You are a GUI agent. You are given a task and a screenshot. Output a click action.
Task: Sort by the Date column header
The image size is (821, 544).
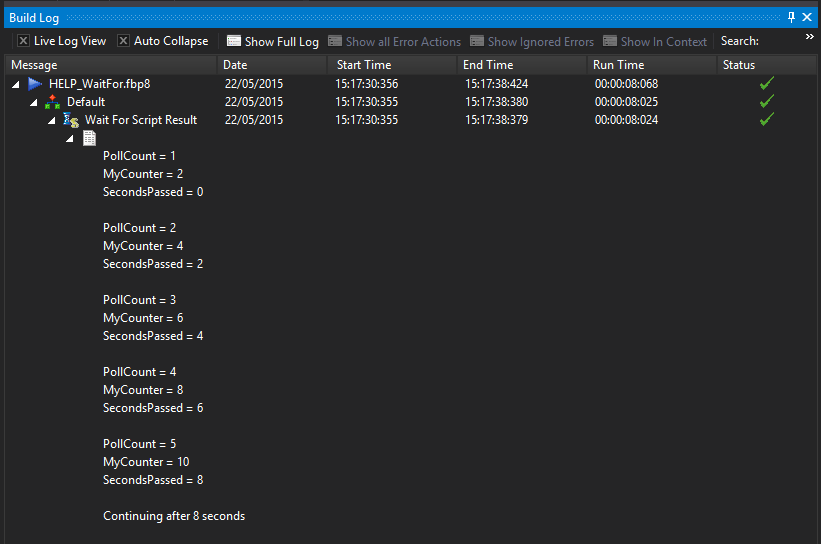click(x=272, y=65)
